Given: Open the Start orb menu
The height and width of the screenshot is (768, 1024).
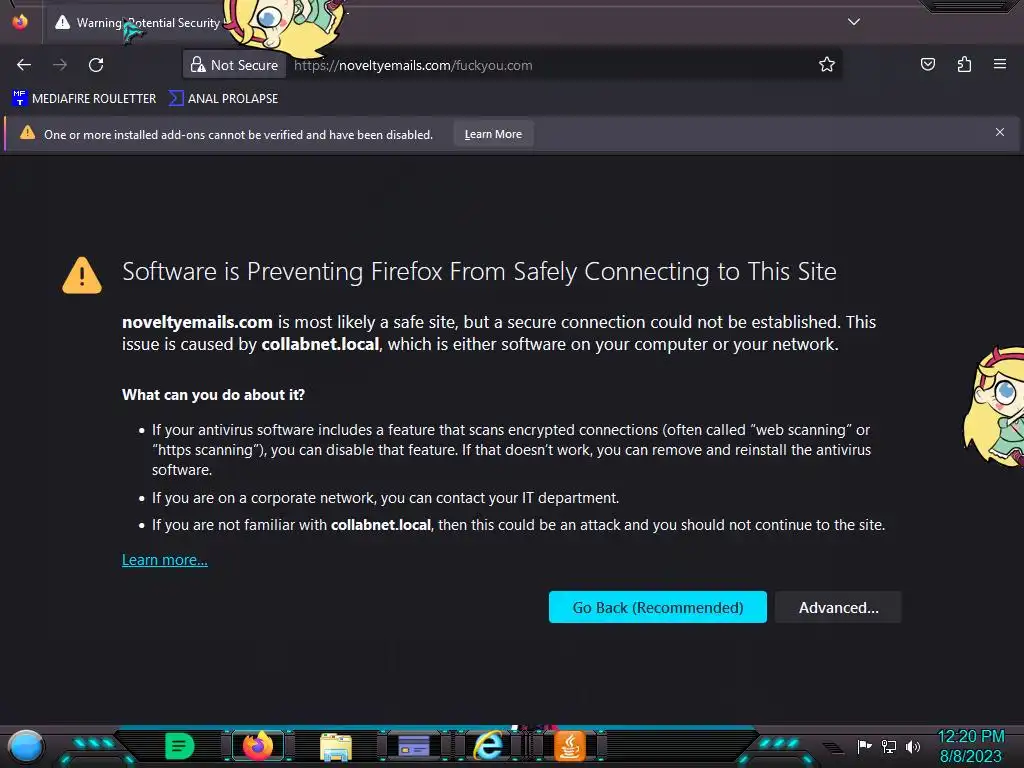Looking at the screenshot, I should pyautogui.click(x=25, y=746).
